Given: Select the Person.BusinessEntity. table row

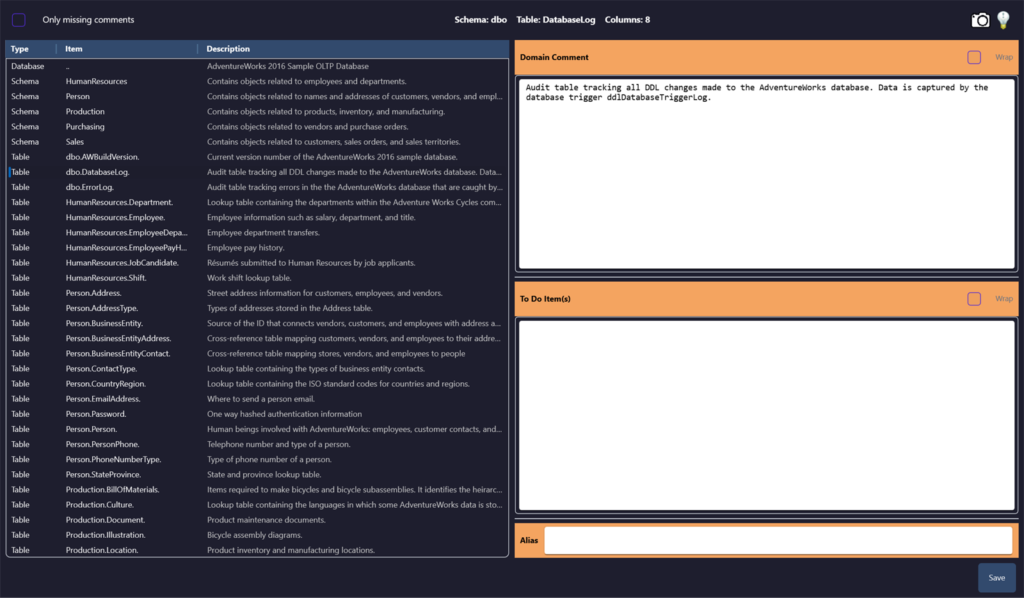Looking at the screenshot, I should coord(257,323).
